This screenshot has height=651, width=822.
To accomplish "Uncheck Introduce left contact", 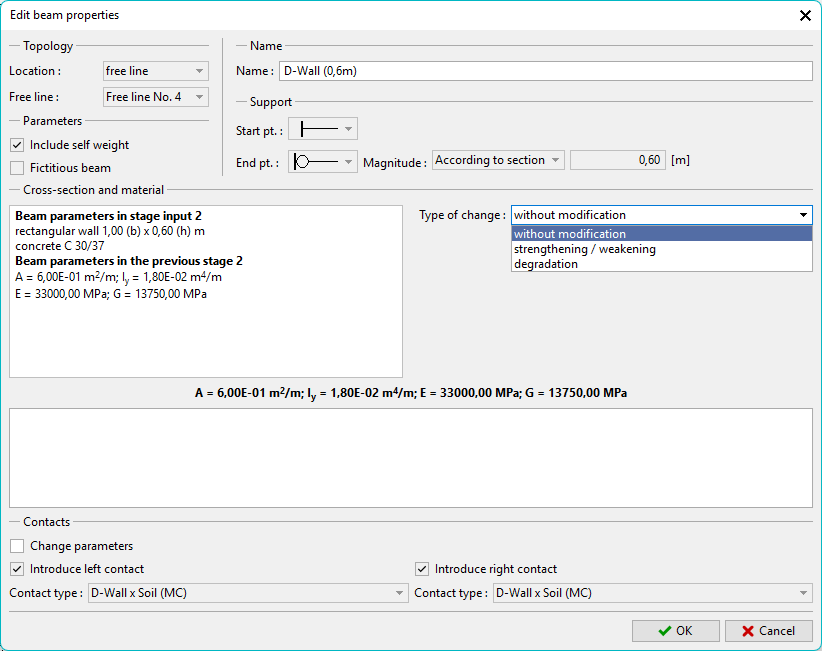I will (17, 569).
